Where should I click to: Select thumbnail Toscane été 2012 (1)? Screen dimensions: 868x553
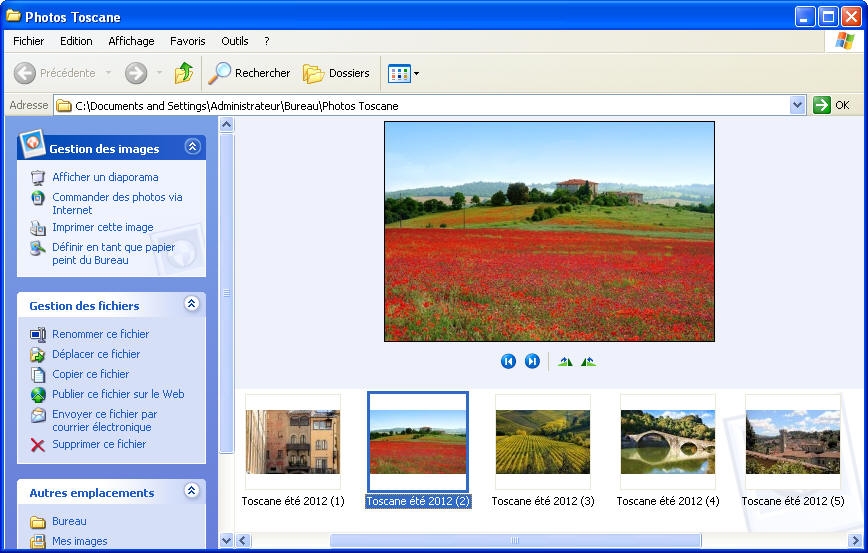point(293,441)
